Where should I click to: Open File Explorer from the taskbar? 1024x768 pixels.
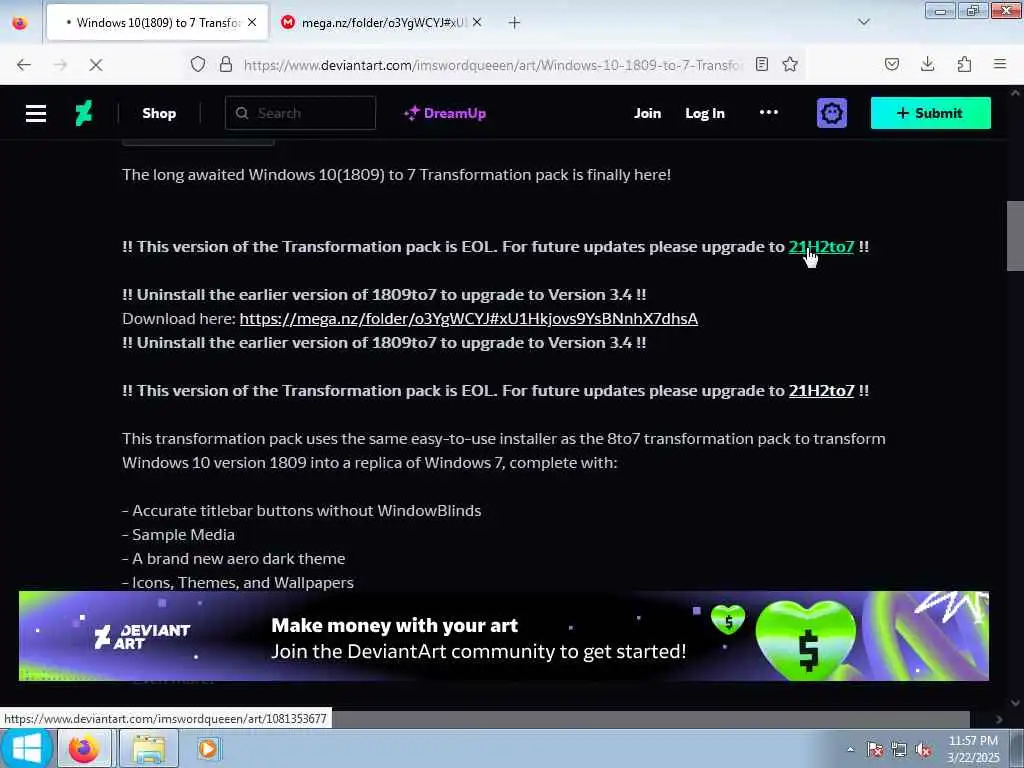[149, 748]
